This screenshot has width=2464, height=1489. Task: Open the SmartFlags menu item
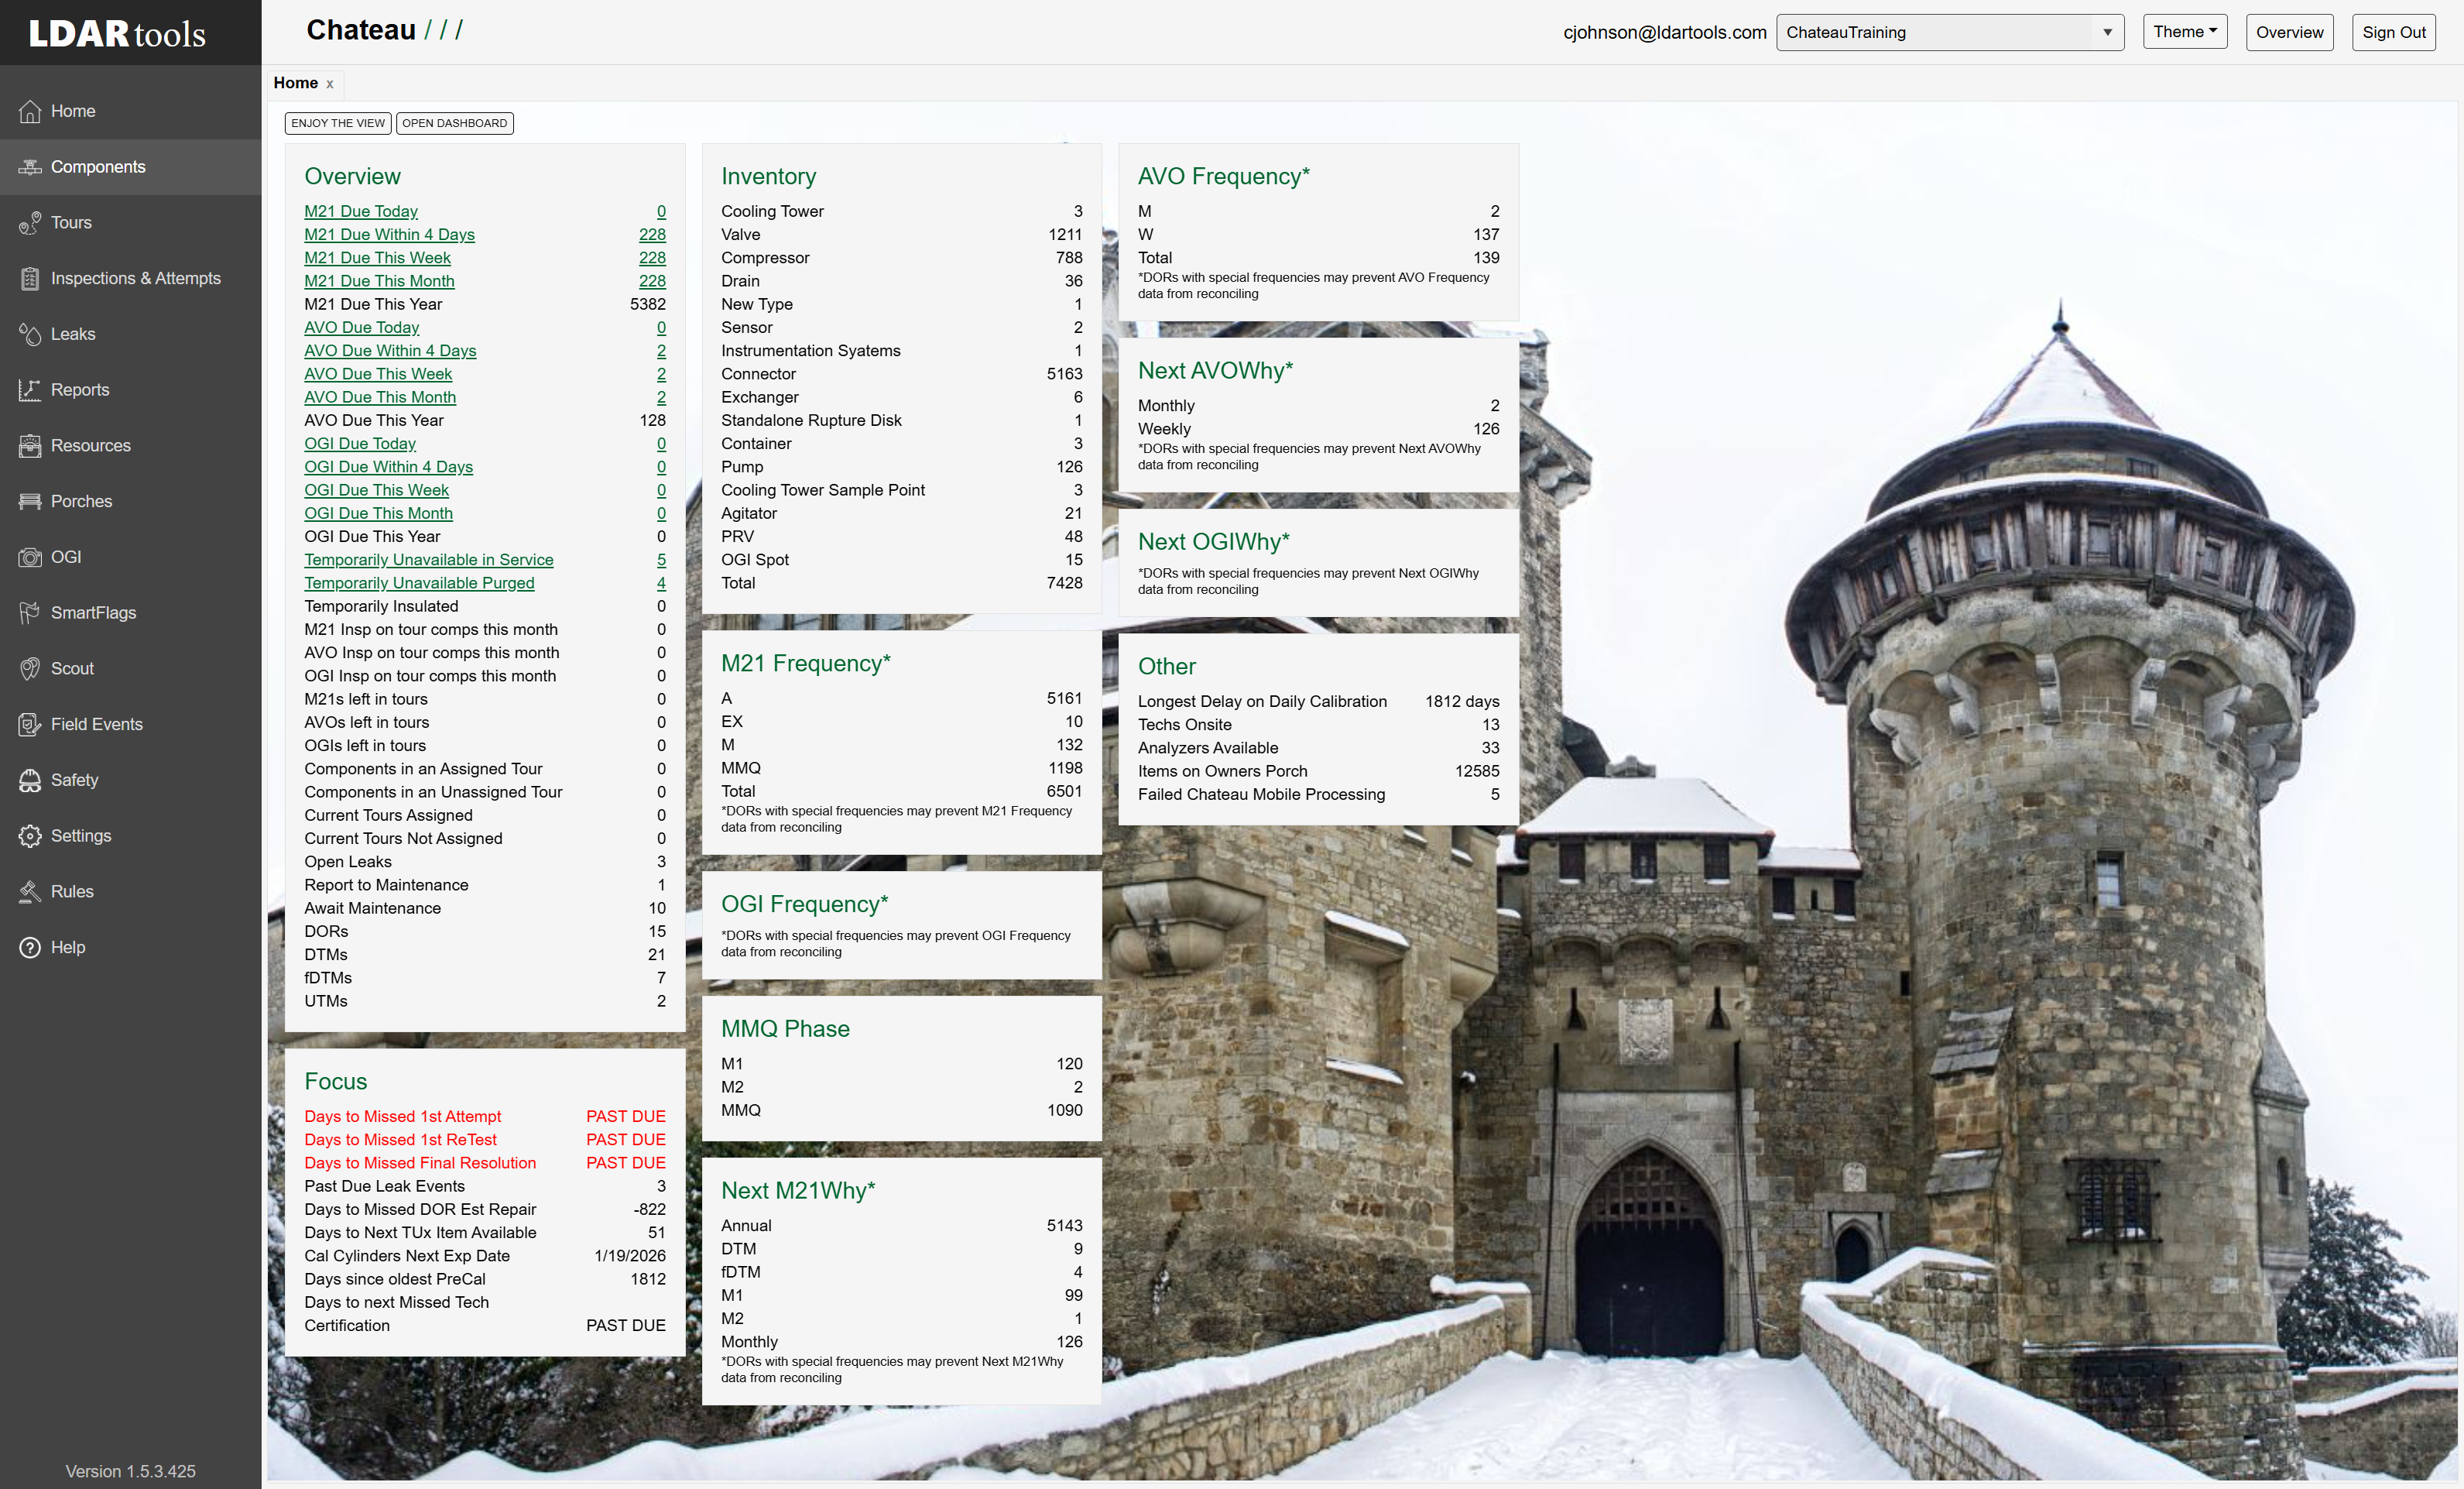(x=130, y=613)
